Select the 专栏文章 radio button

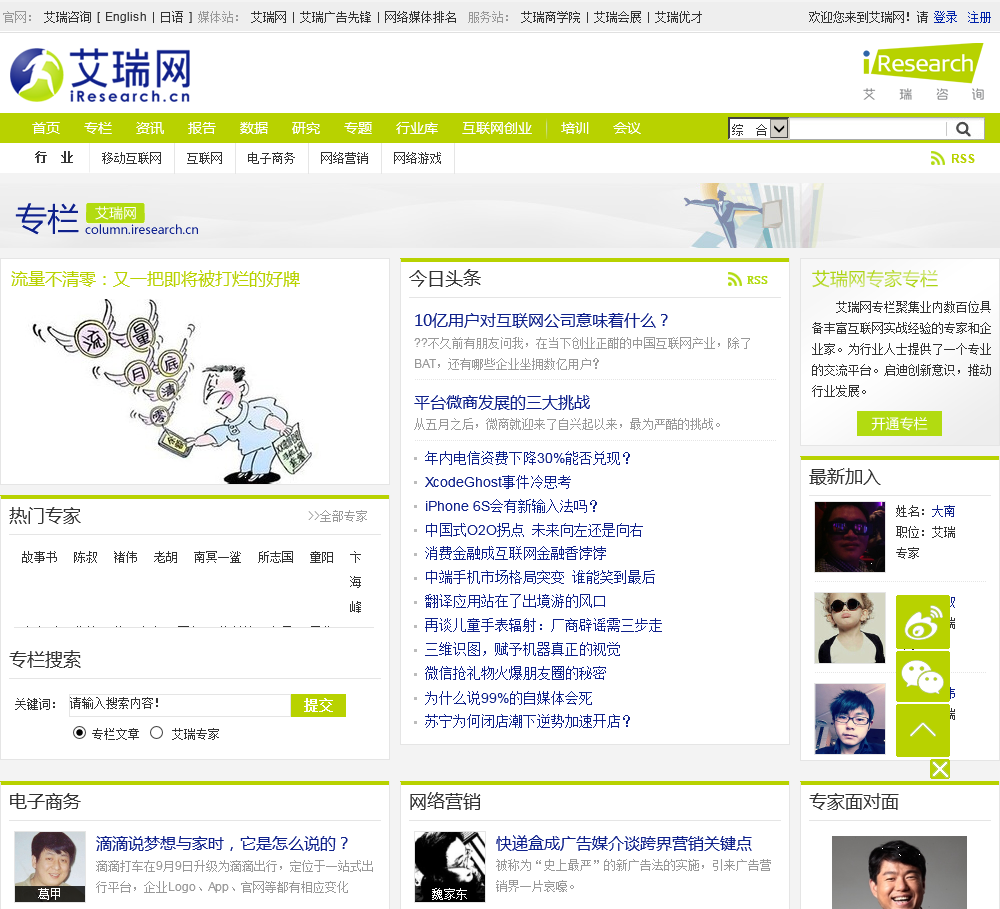79,733
